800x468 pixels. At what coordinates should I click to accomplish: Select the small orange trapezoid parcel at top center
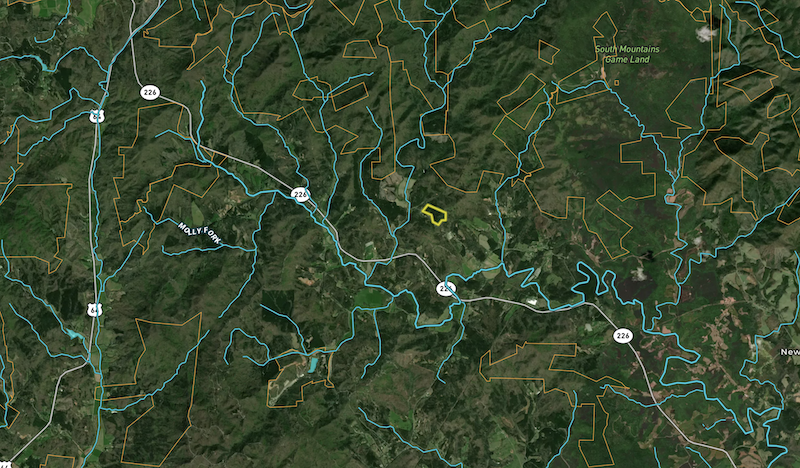coord(360,50)
